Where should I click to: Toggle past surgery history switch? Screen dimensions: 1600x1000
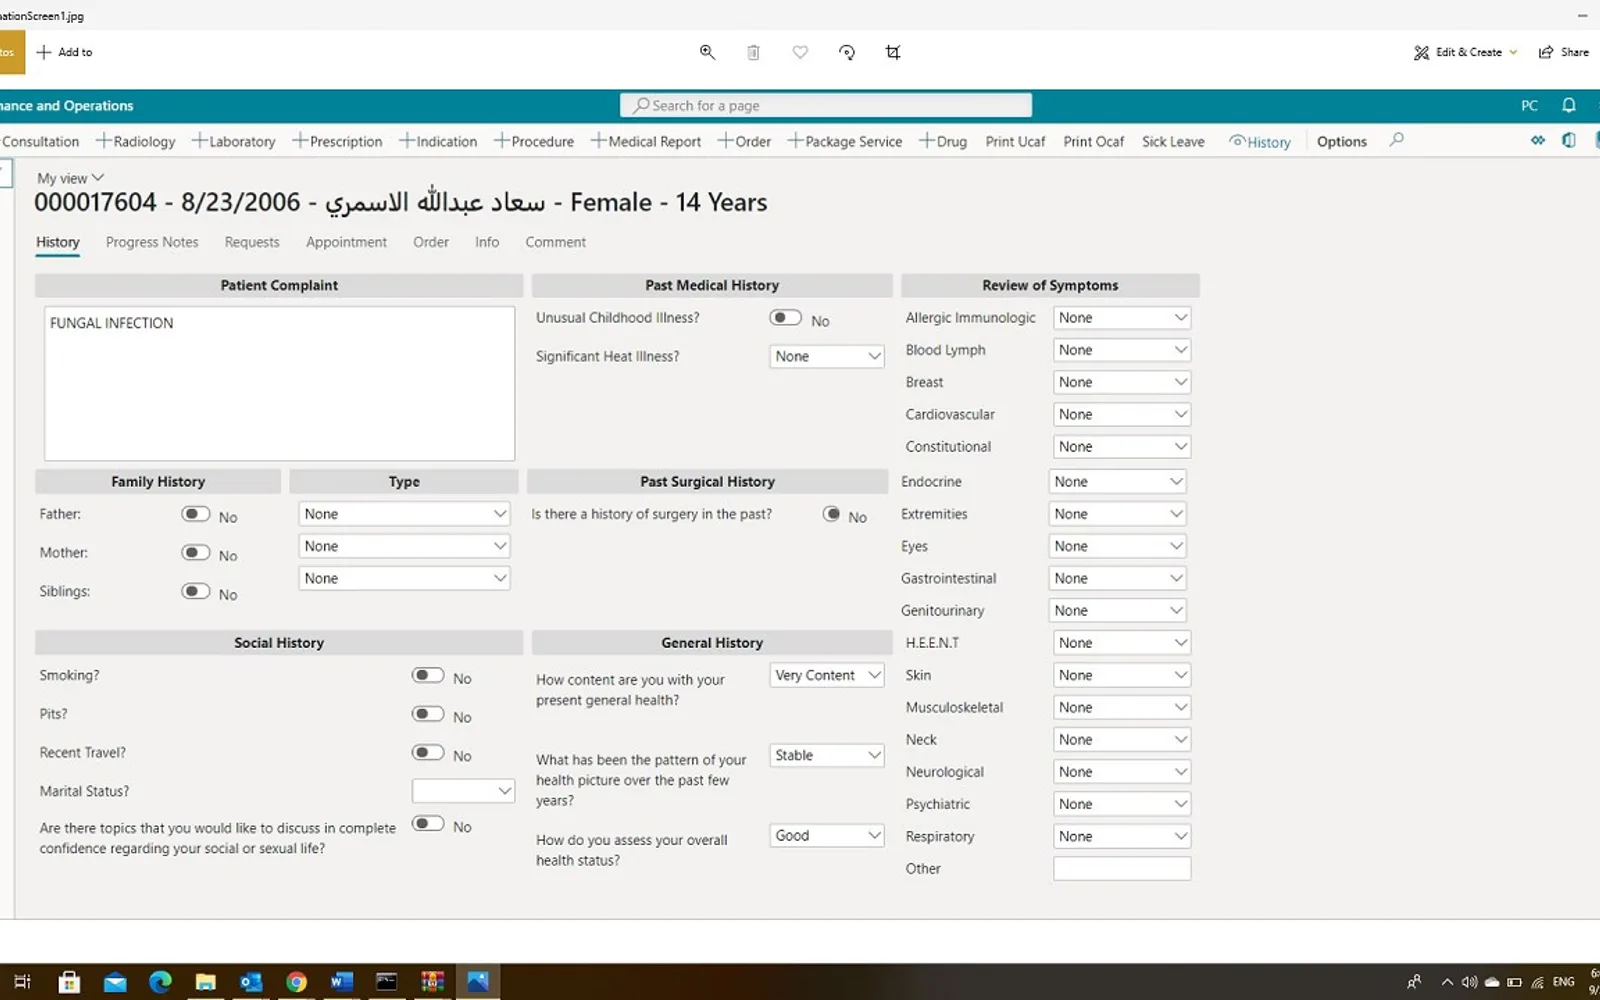click(x=831, y=514)
